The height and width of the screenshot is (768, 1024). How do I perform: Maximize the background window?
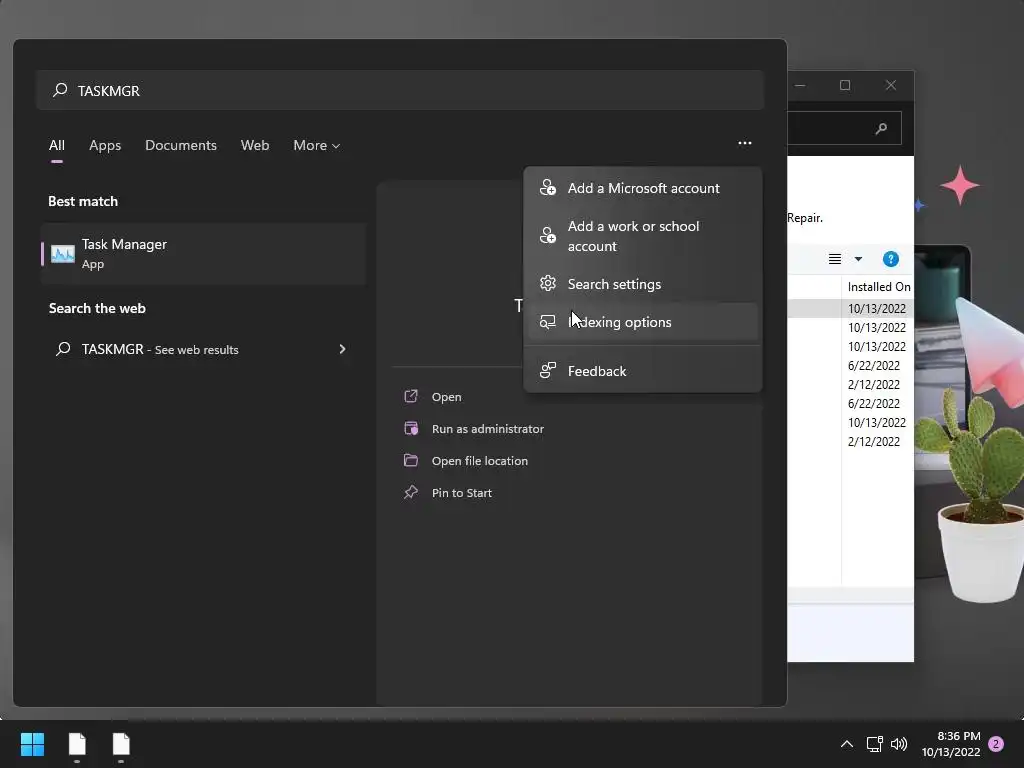coord(844,86)
